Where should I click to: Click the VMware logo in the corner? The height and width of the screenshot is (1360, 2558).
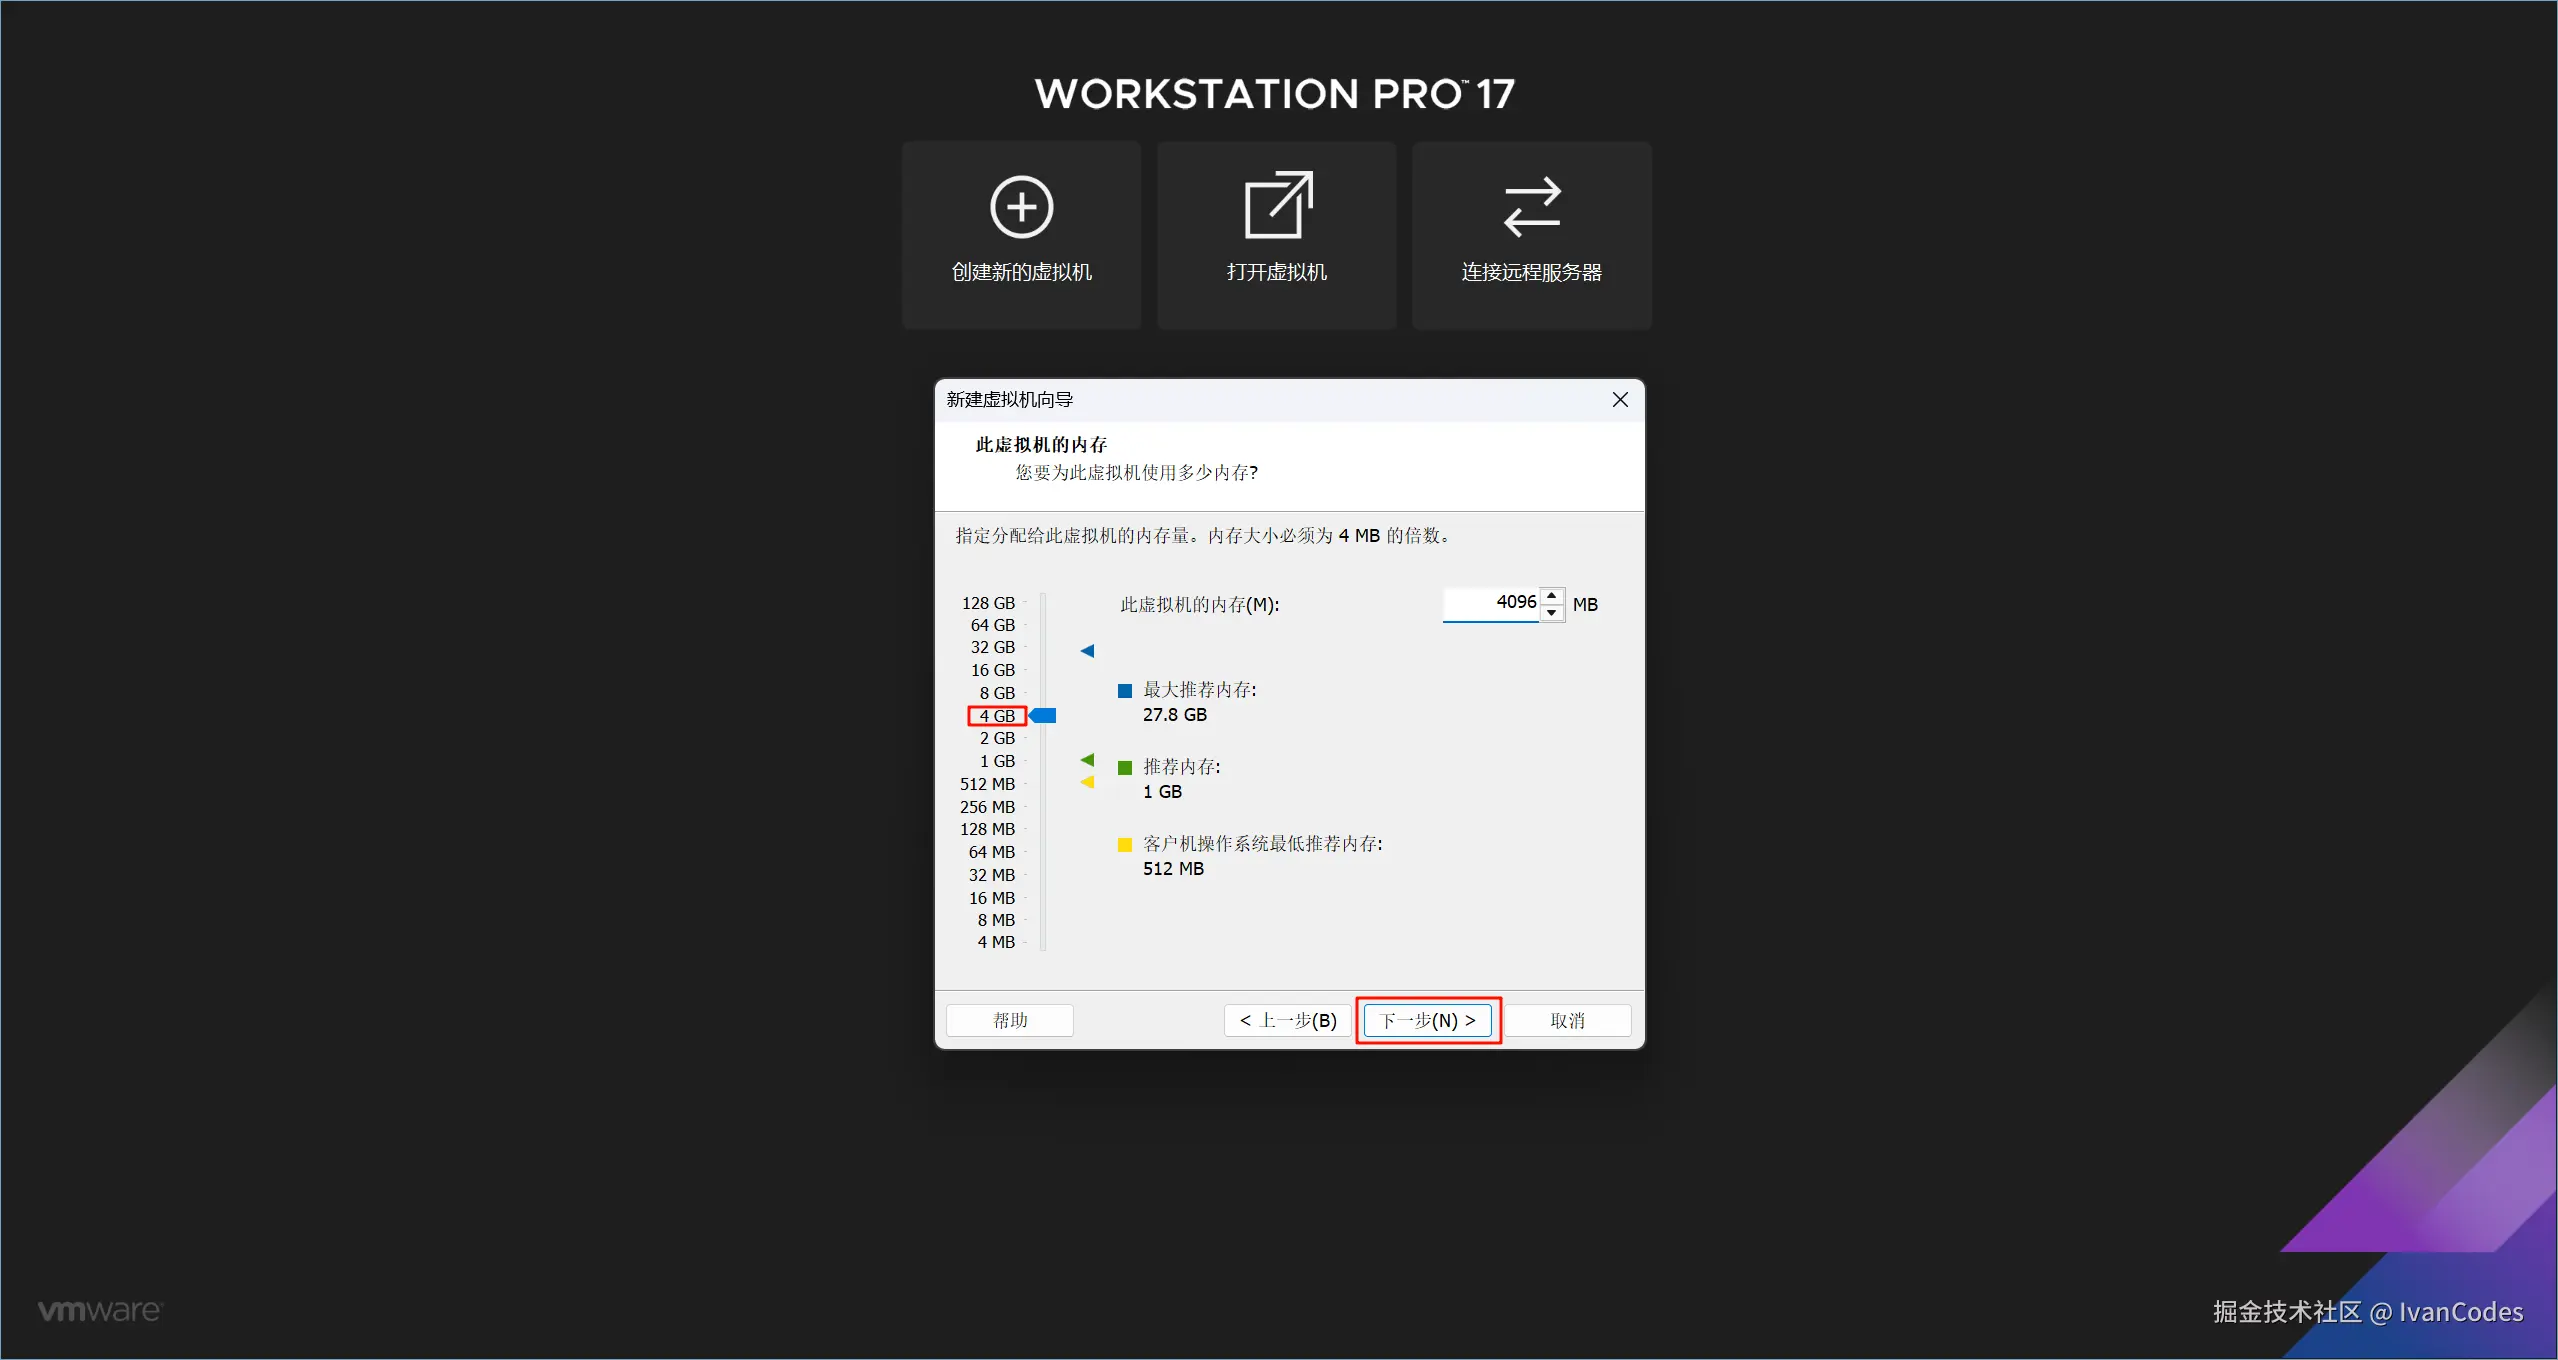point(99,1311)
